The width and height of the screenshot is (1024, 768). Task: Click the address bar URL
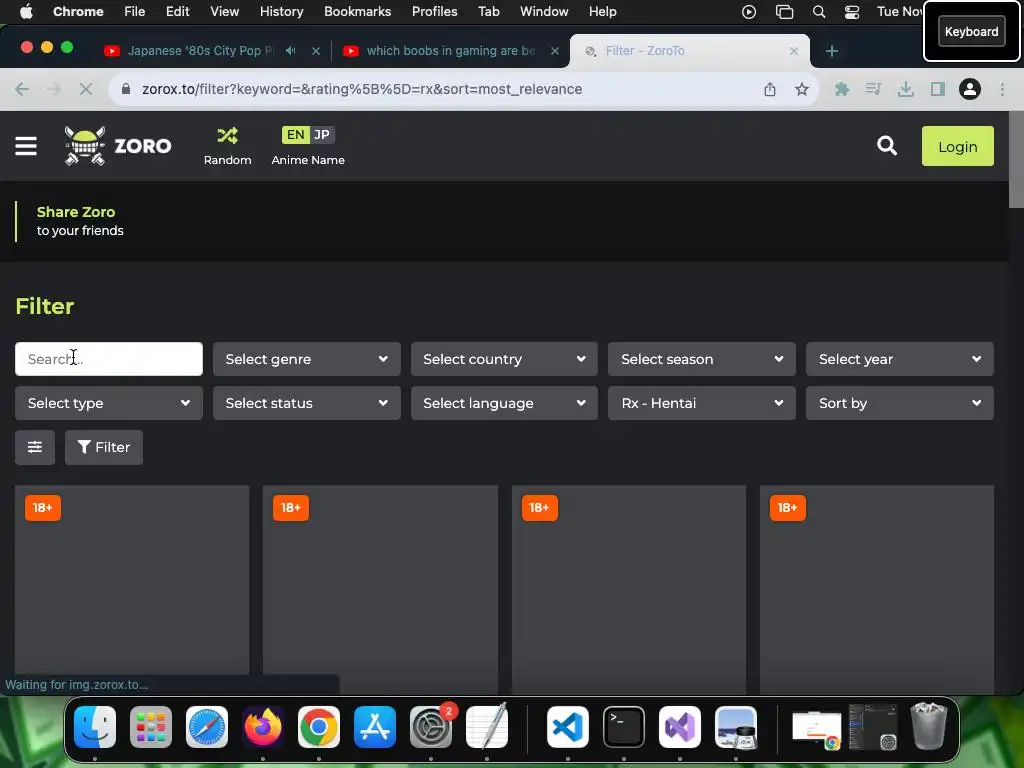coord(362,89)
